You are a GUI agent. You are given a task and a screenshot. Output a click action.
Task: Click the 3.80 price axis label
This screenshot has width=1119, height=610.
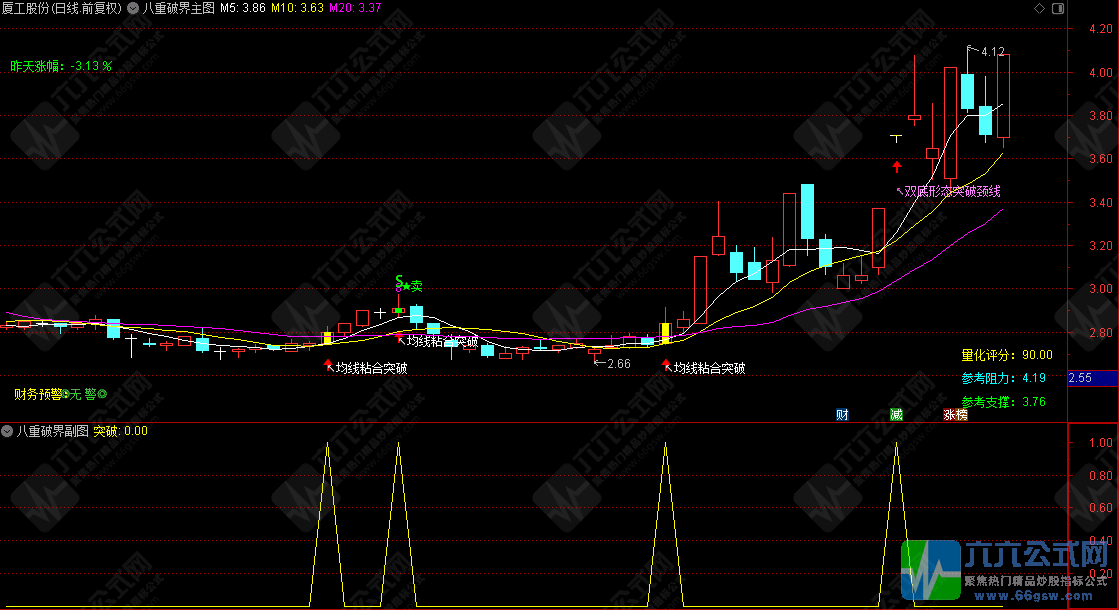coord(1100,116)
